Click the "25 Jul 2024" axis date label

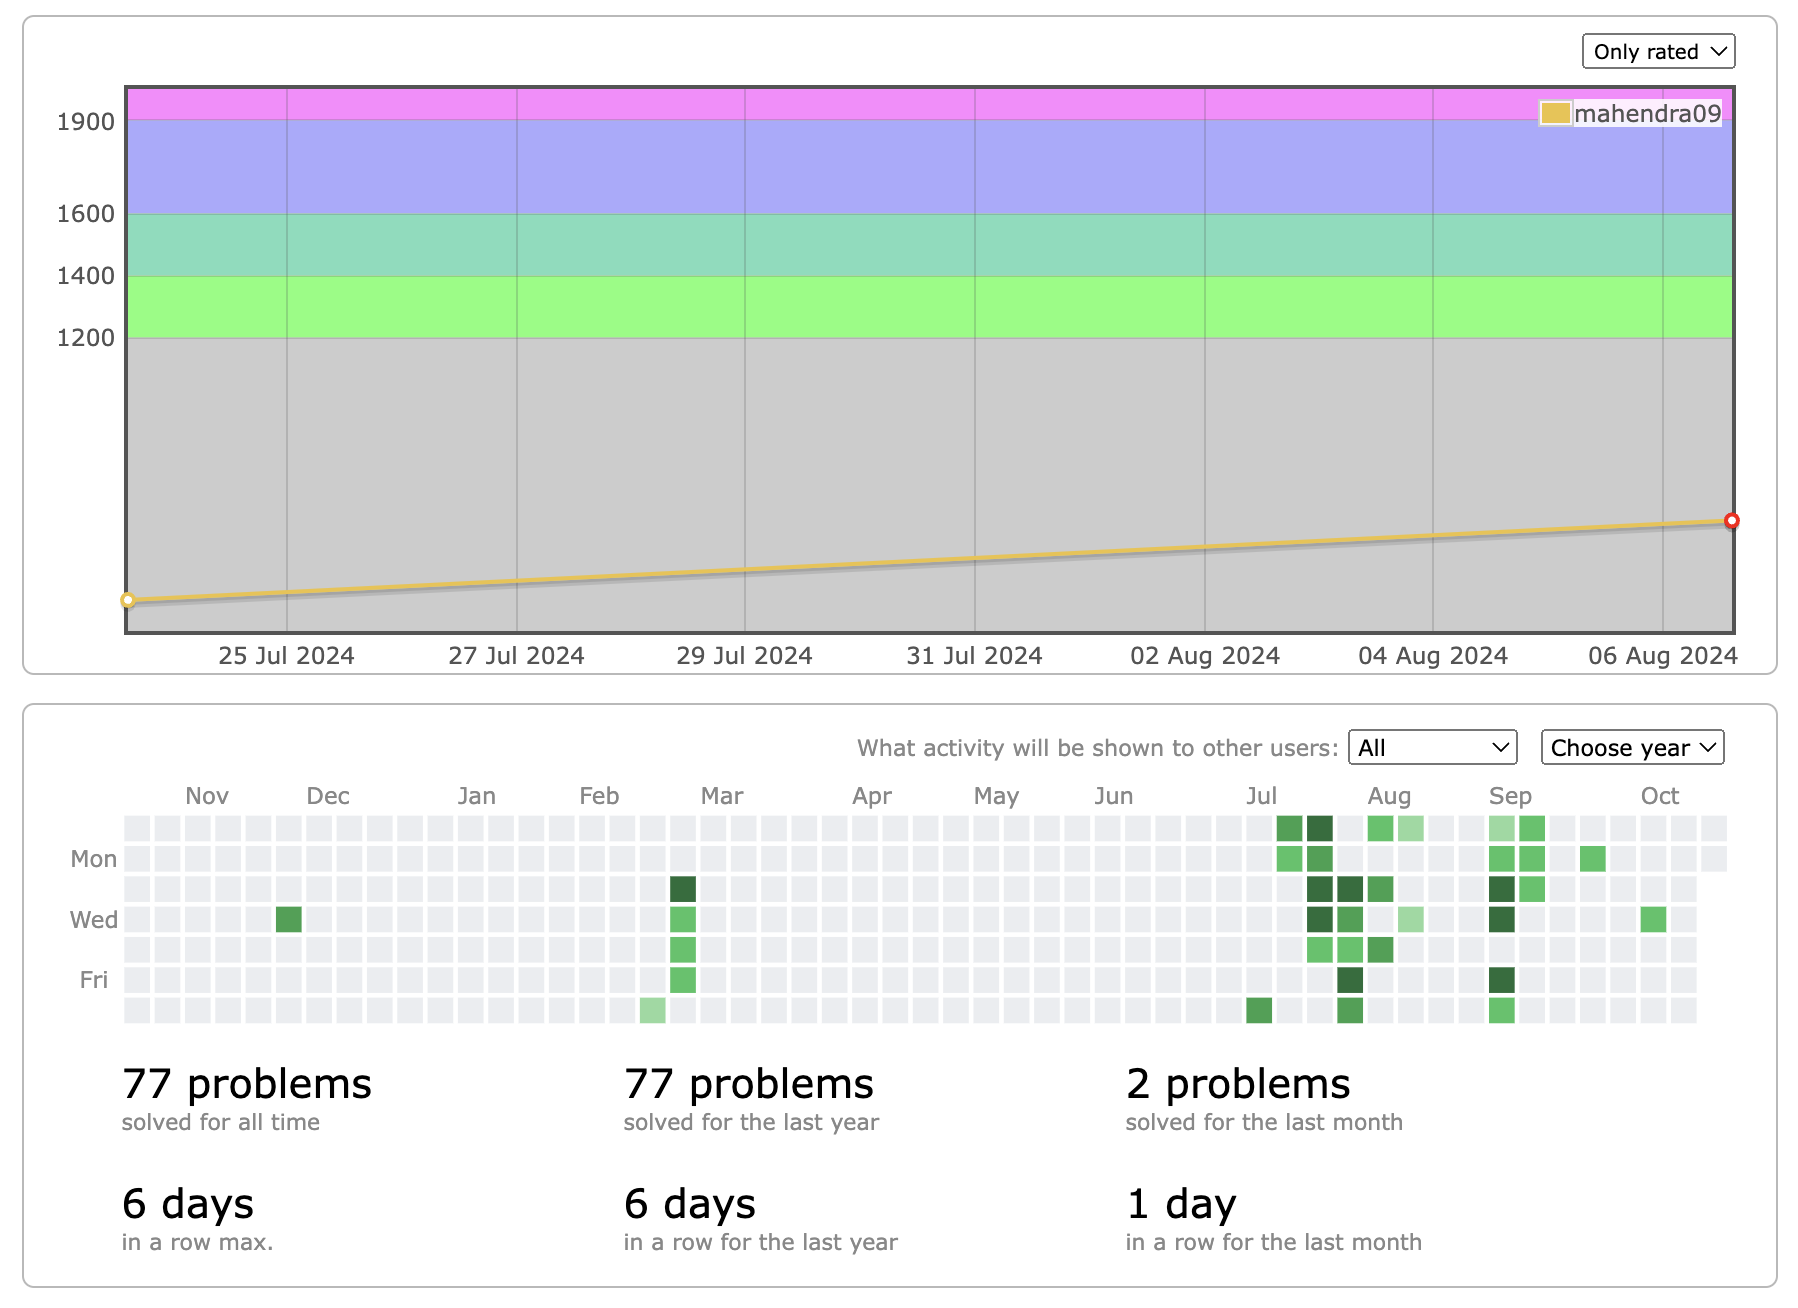tap(286, 656)
